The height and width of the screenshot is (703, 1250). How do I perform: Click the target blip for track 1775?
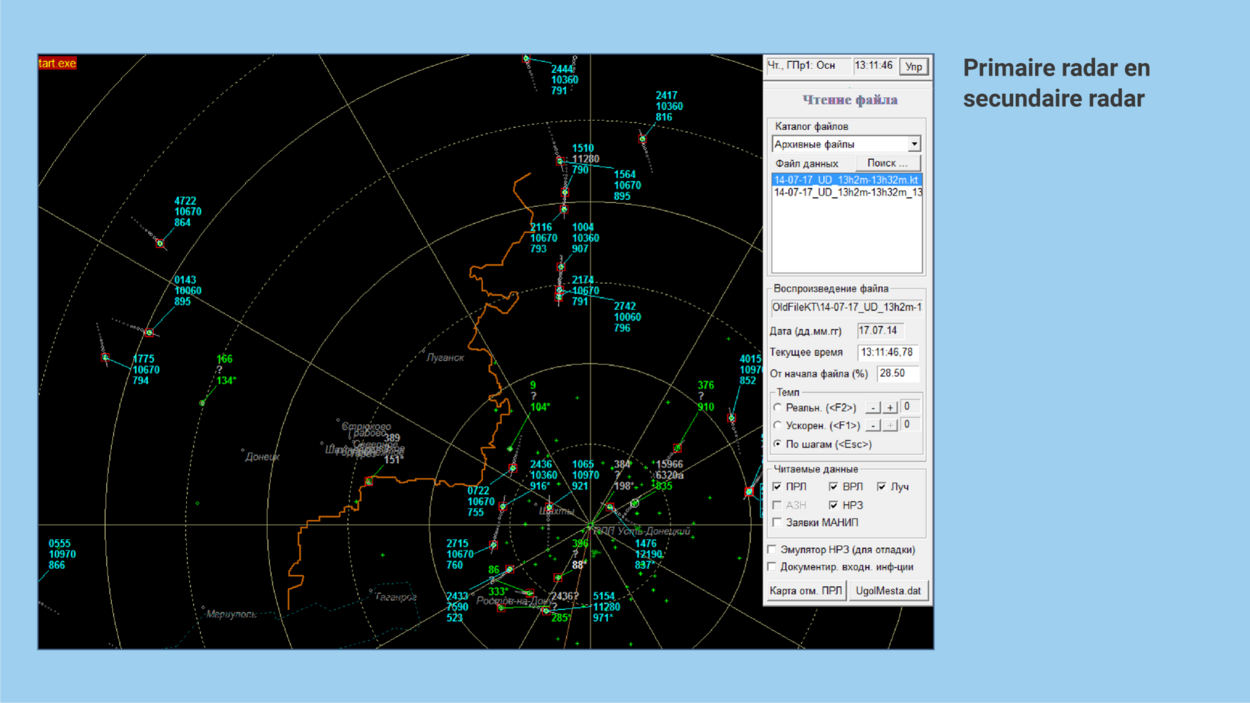click(x=105, y=358)
